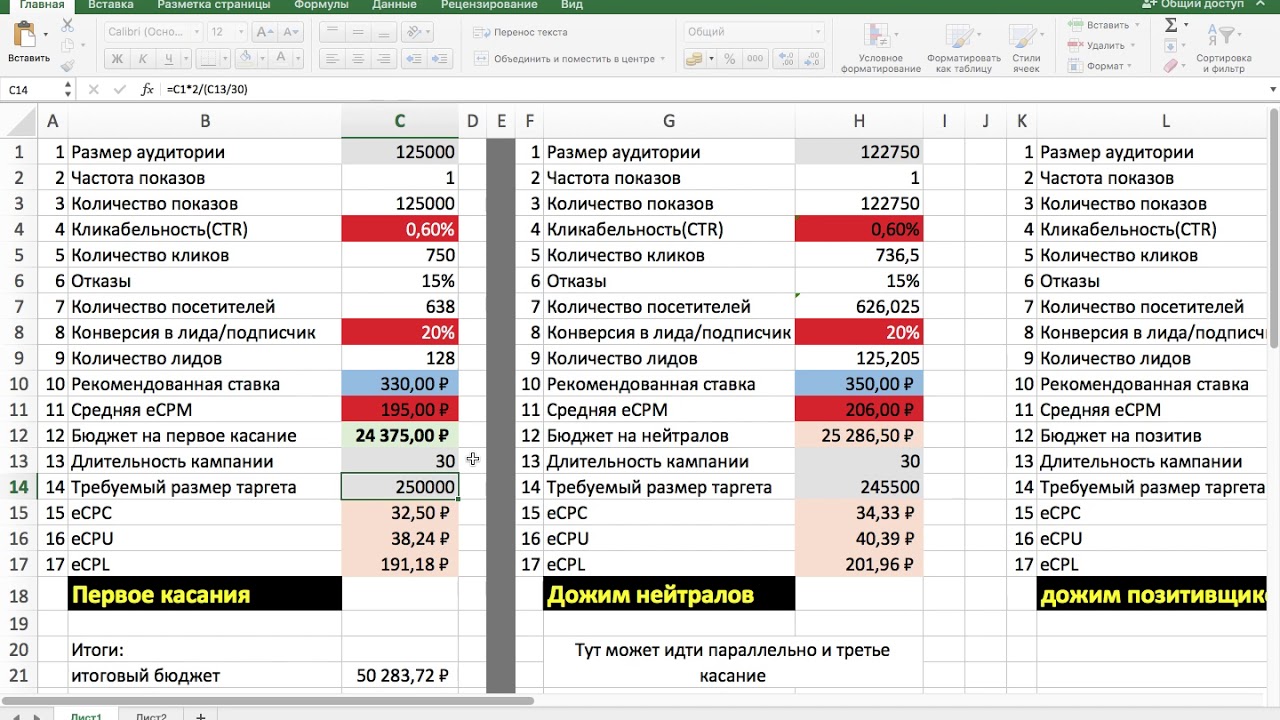Decrease font size with small A icon
This screenshot has height=720, width=1280.
click(290, 32)
